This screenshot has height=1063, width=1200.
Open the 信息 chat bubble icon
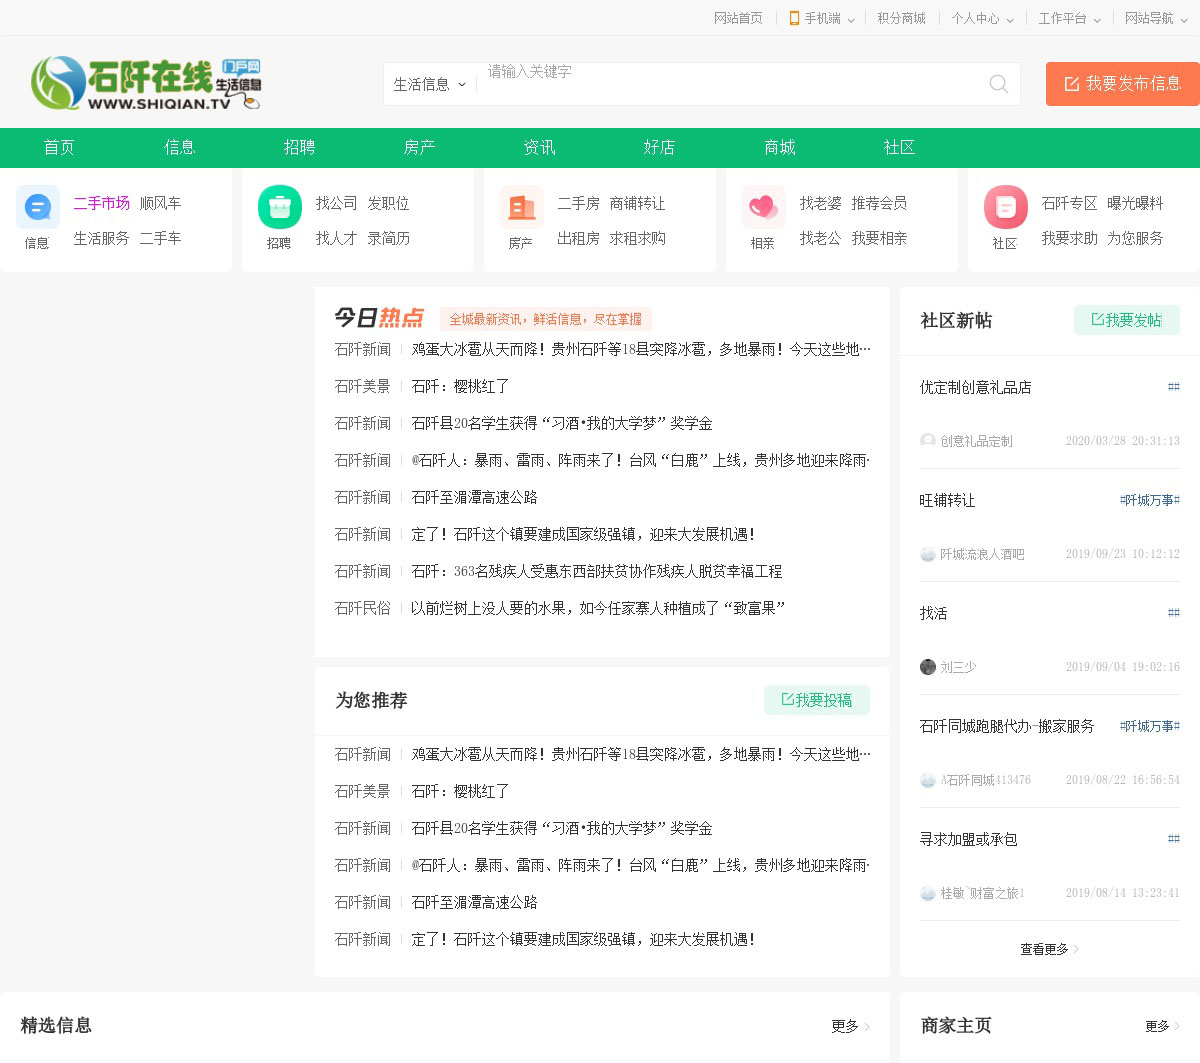tap(38, 207)
